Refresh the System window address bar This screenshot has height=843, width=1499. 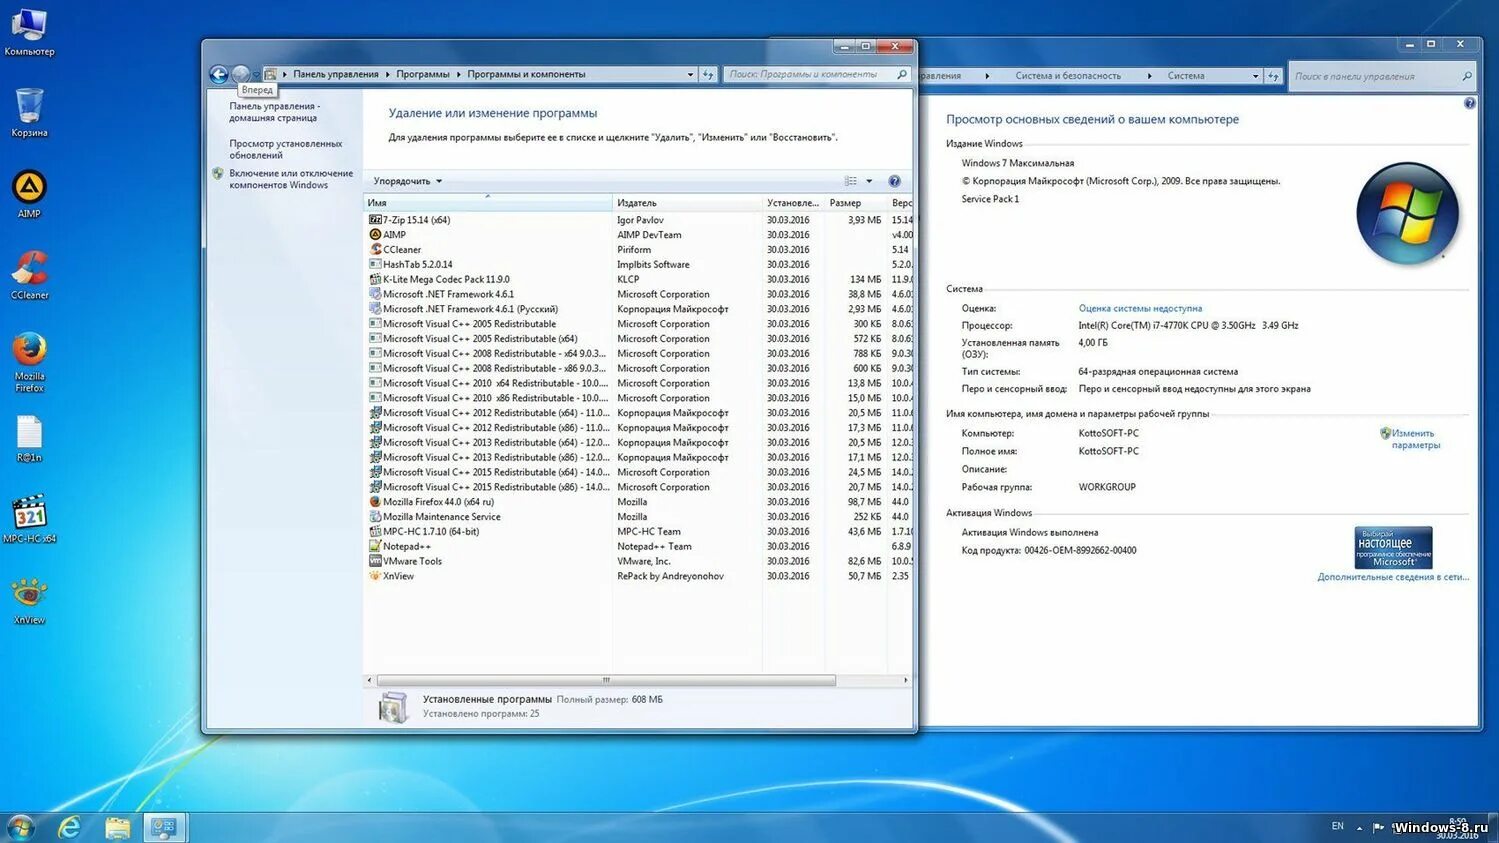click(1273, 76)
